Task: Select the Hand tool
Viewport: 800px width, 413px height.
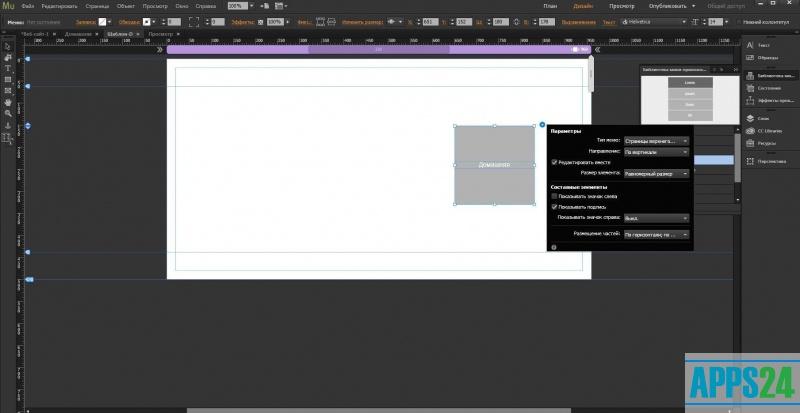Action: [x=7, y=102]
